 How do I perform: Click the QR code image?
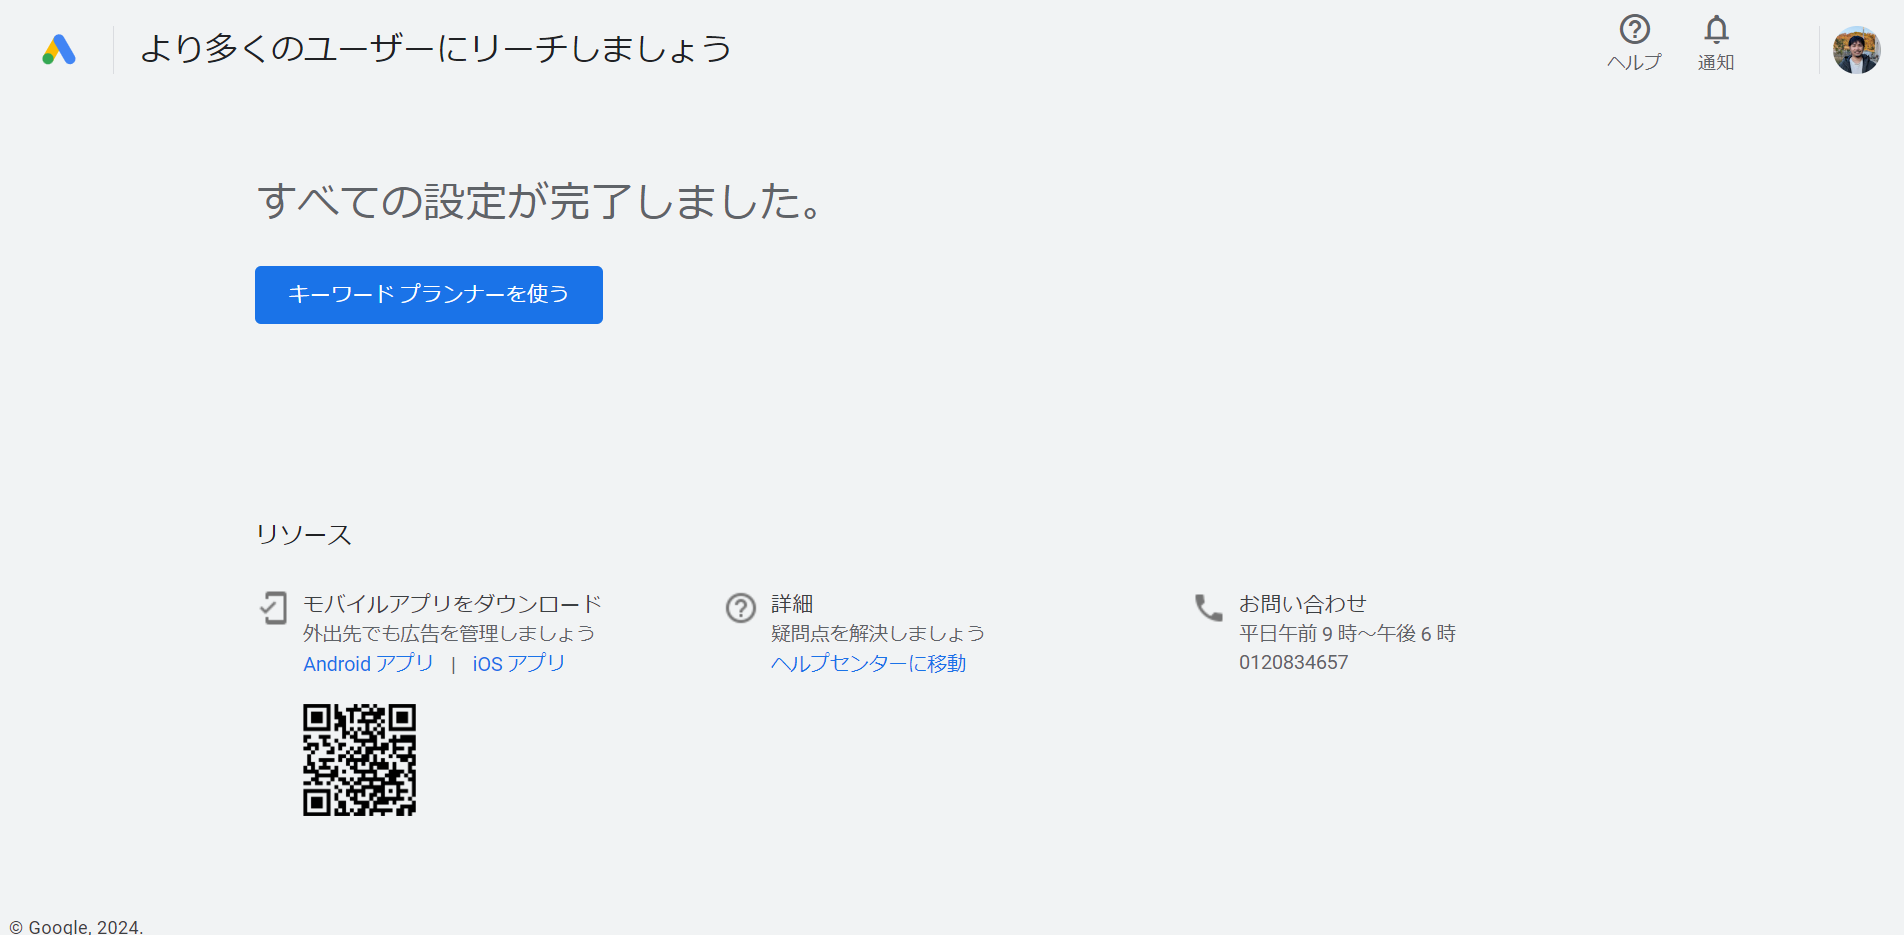coord(360,760)
